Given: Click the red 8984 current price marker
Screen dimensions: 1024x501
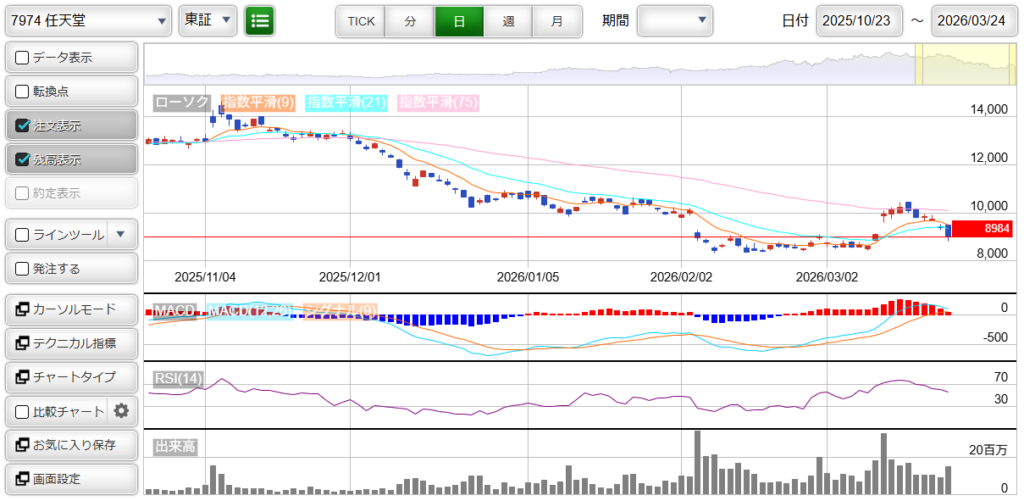Looking at the screenshot, I should point(983,229).
